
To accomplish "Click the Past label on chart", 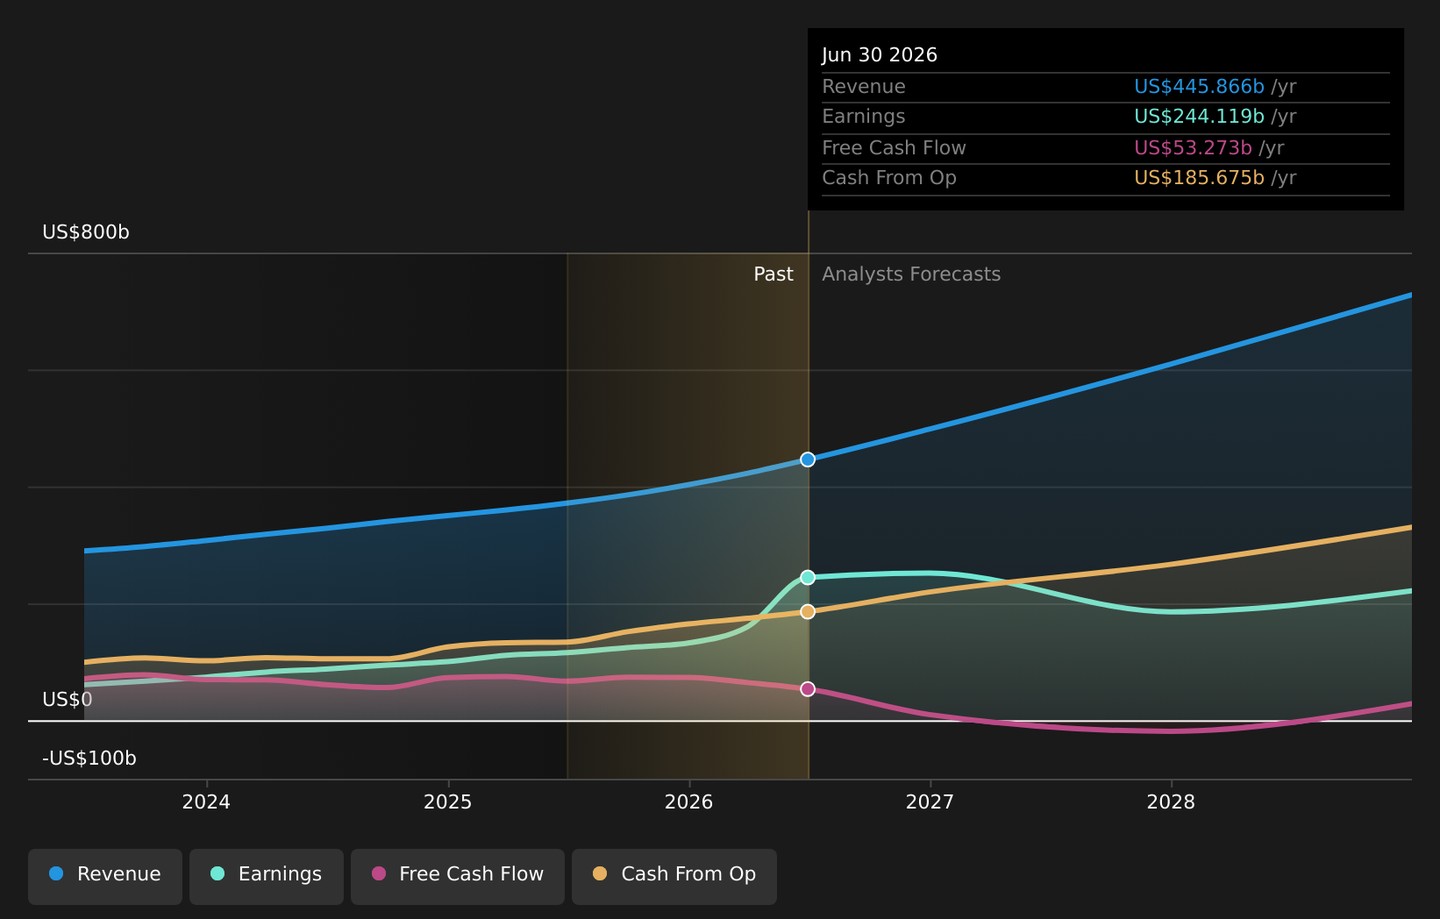I will click(x=773, y=275).
